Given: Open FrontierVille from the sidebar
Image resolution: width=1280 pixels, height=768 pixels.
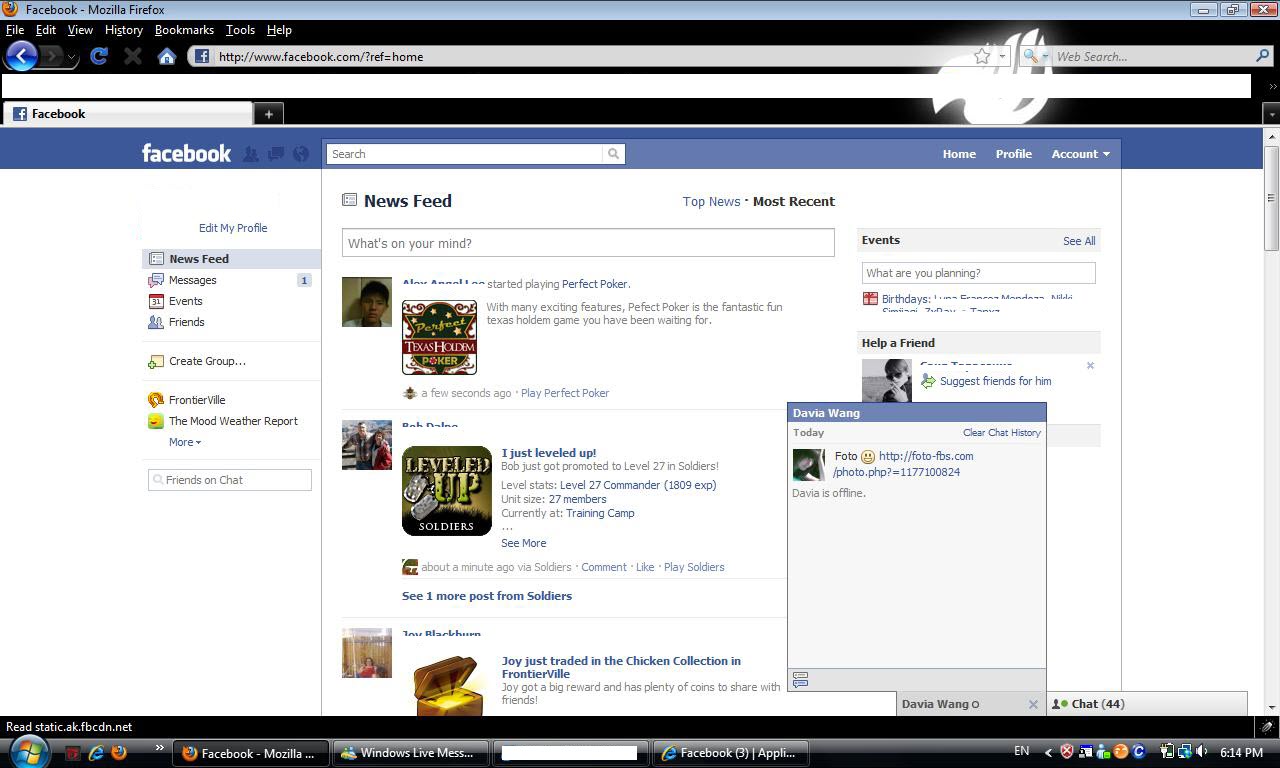Looking at the screenshot, I should pyautogui.click(x=197, y=400).
